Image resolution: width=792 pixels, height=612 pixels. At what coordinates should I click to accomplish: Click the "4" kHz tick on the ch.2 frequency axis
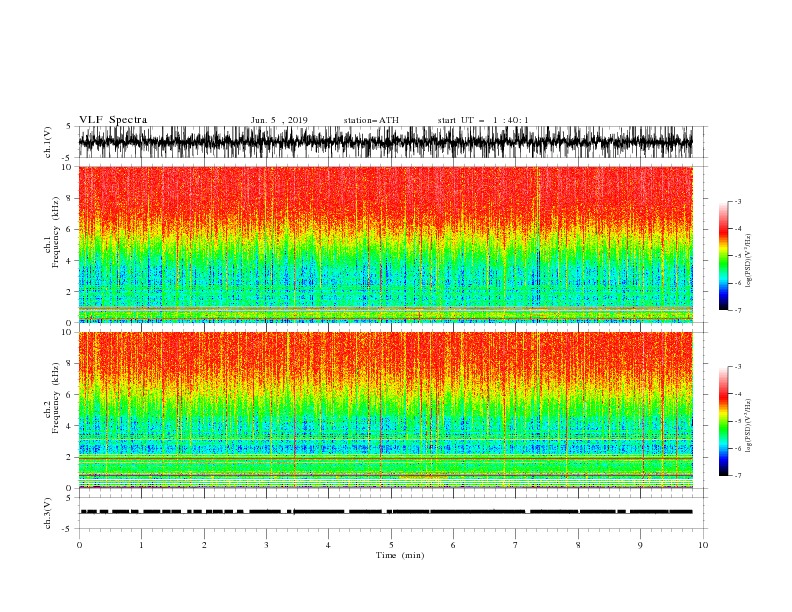pos(69,426)
